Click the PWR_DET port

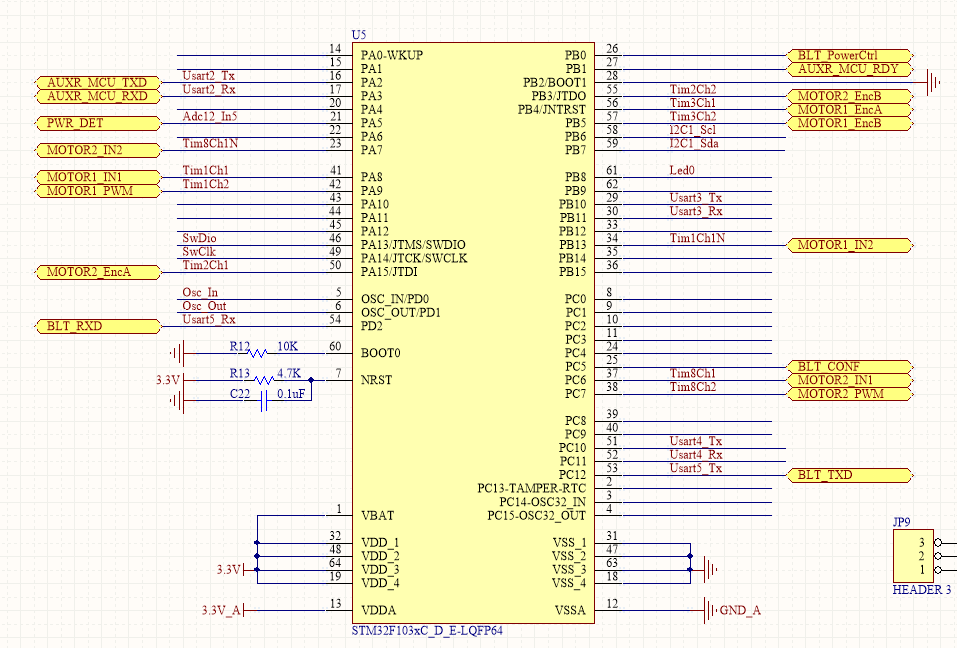tap(97, 123)
